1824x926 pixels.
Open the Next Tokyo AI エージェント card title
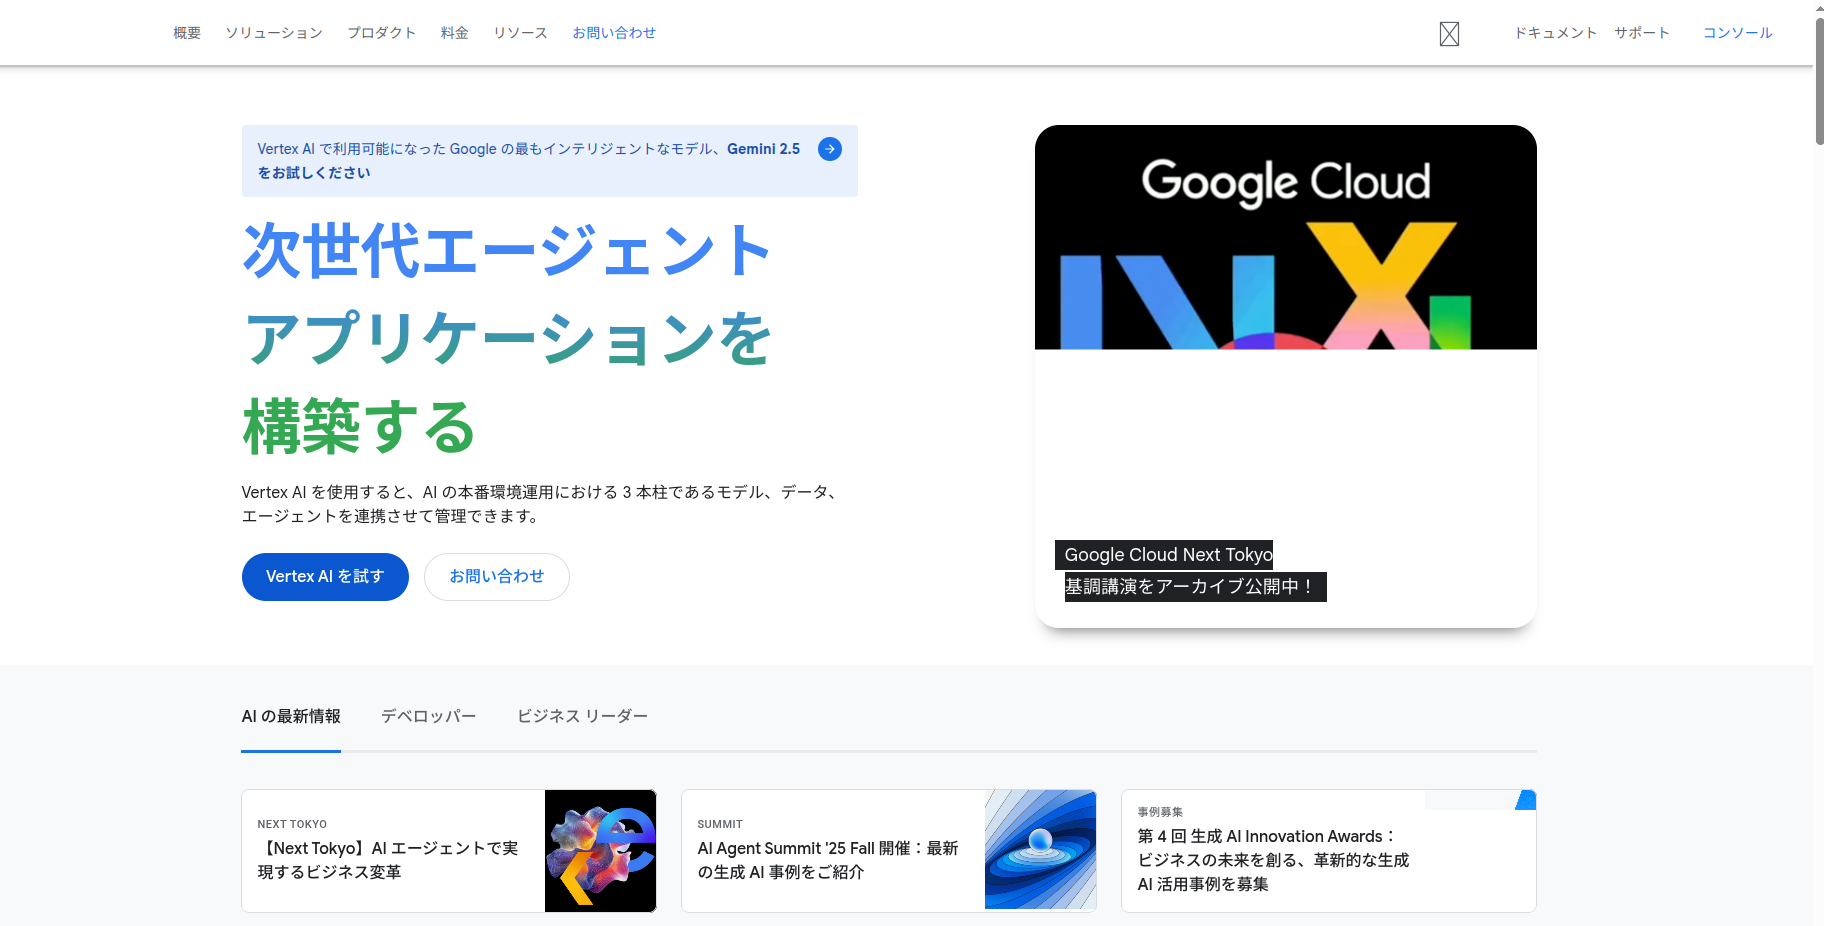[x=388, y=860]
